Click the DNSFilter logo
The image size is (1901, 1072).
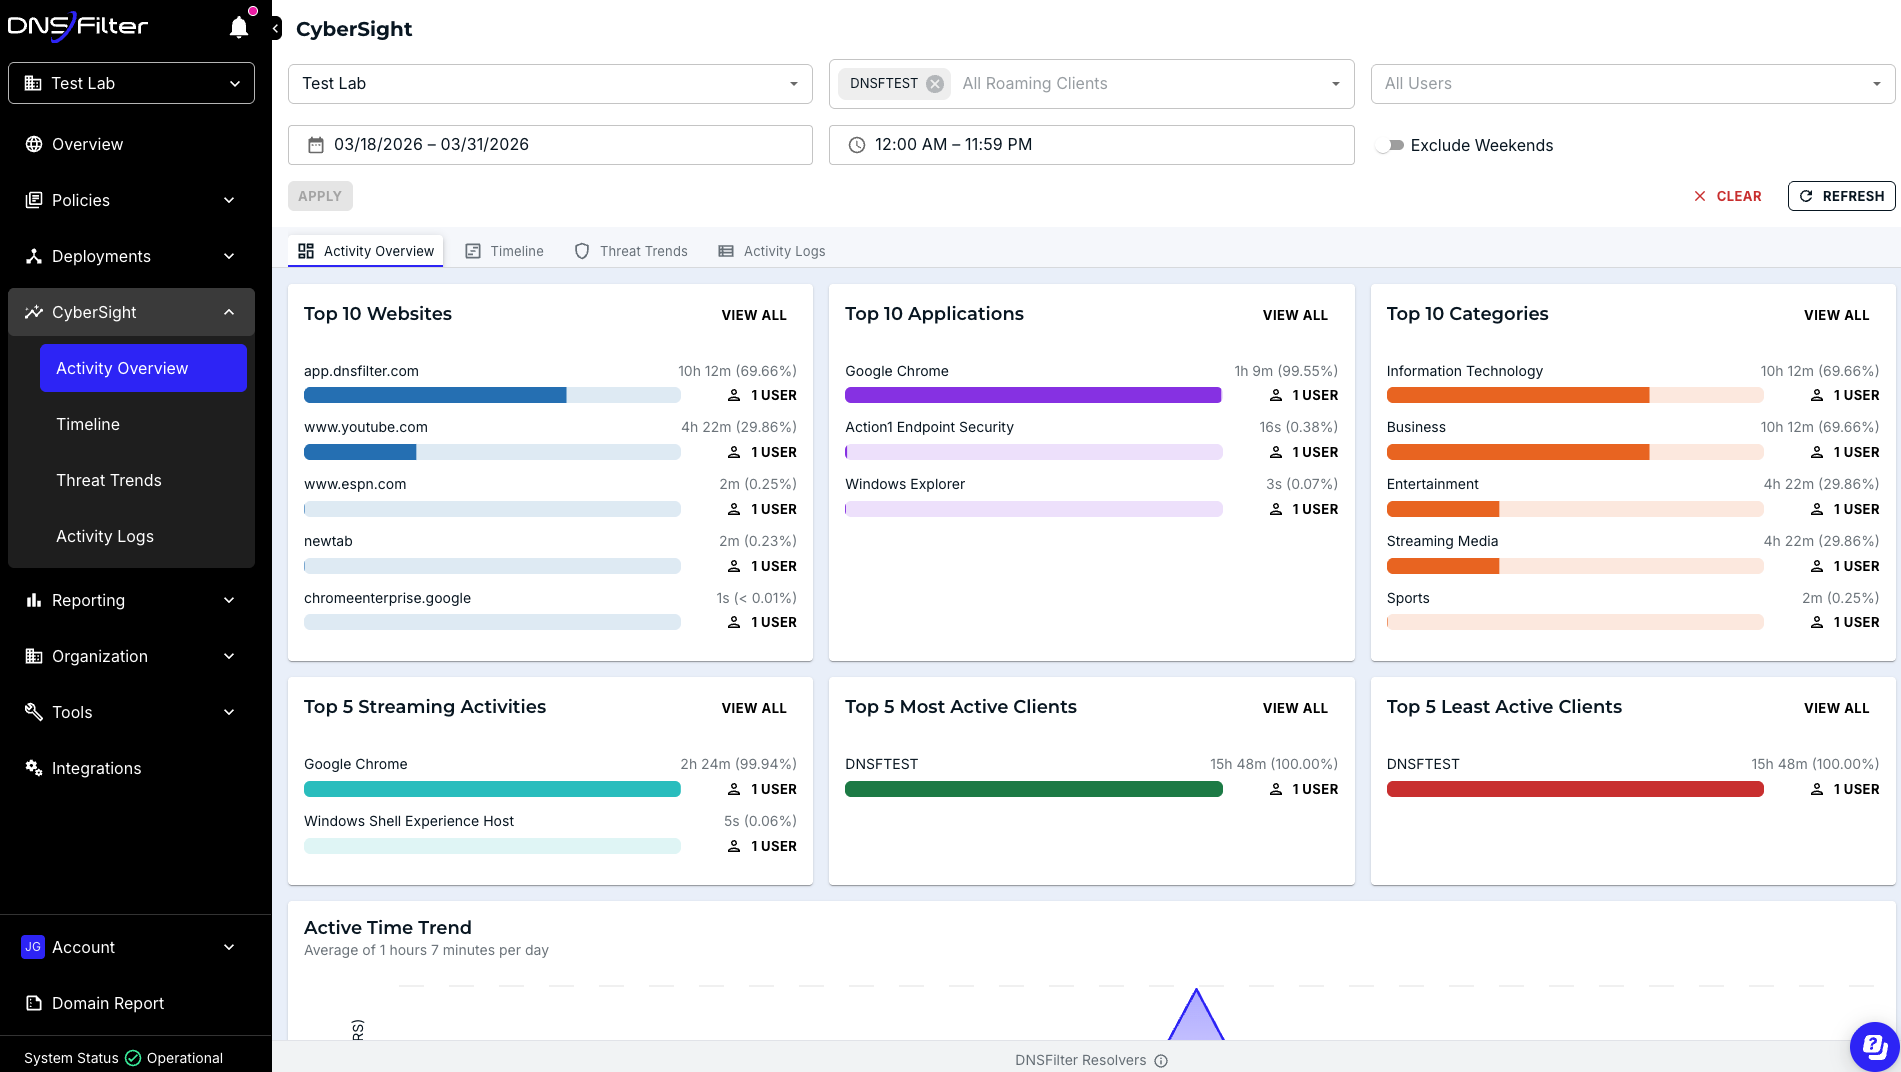coord(78,26)
